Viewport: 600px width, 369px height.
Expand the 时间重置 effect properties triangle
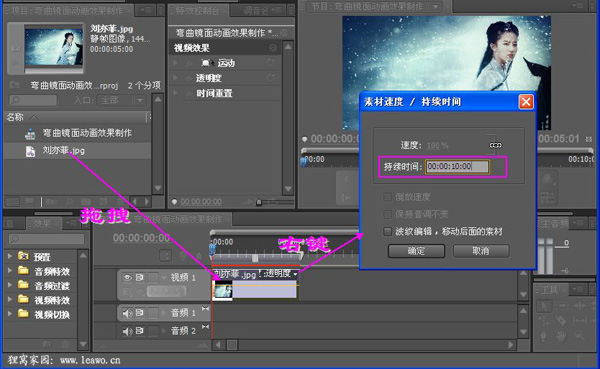click(x=176, y=93)
